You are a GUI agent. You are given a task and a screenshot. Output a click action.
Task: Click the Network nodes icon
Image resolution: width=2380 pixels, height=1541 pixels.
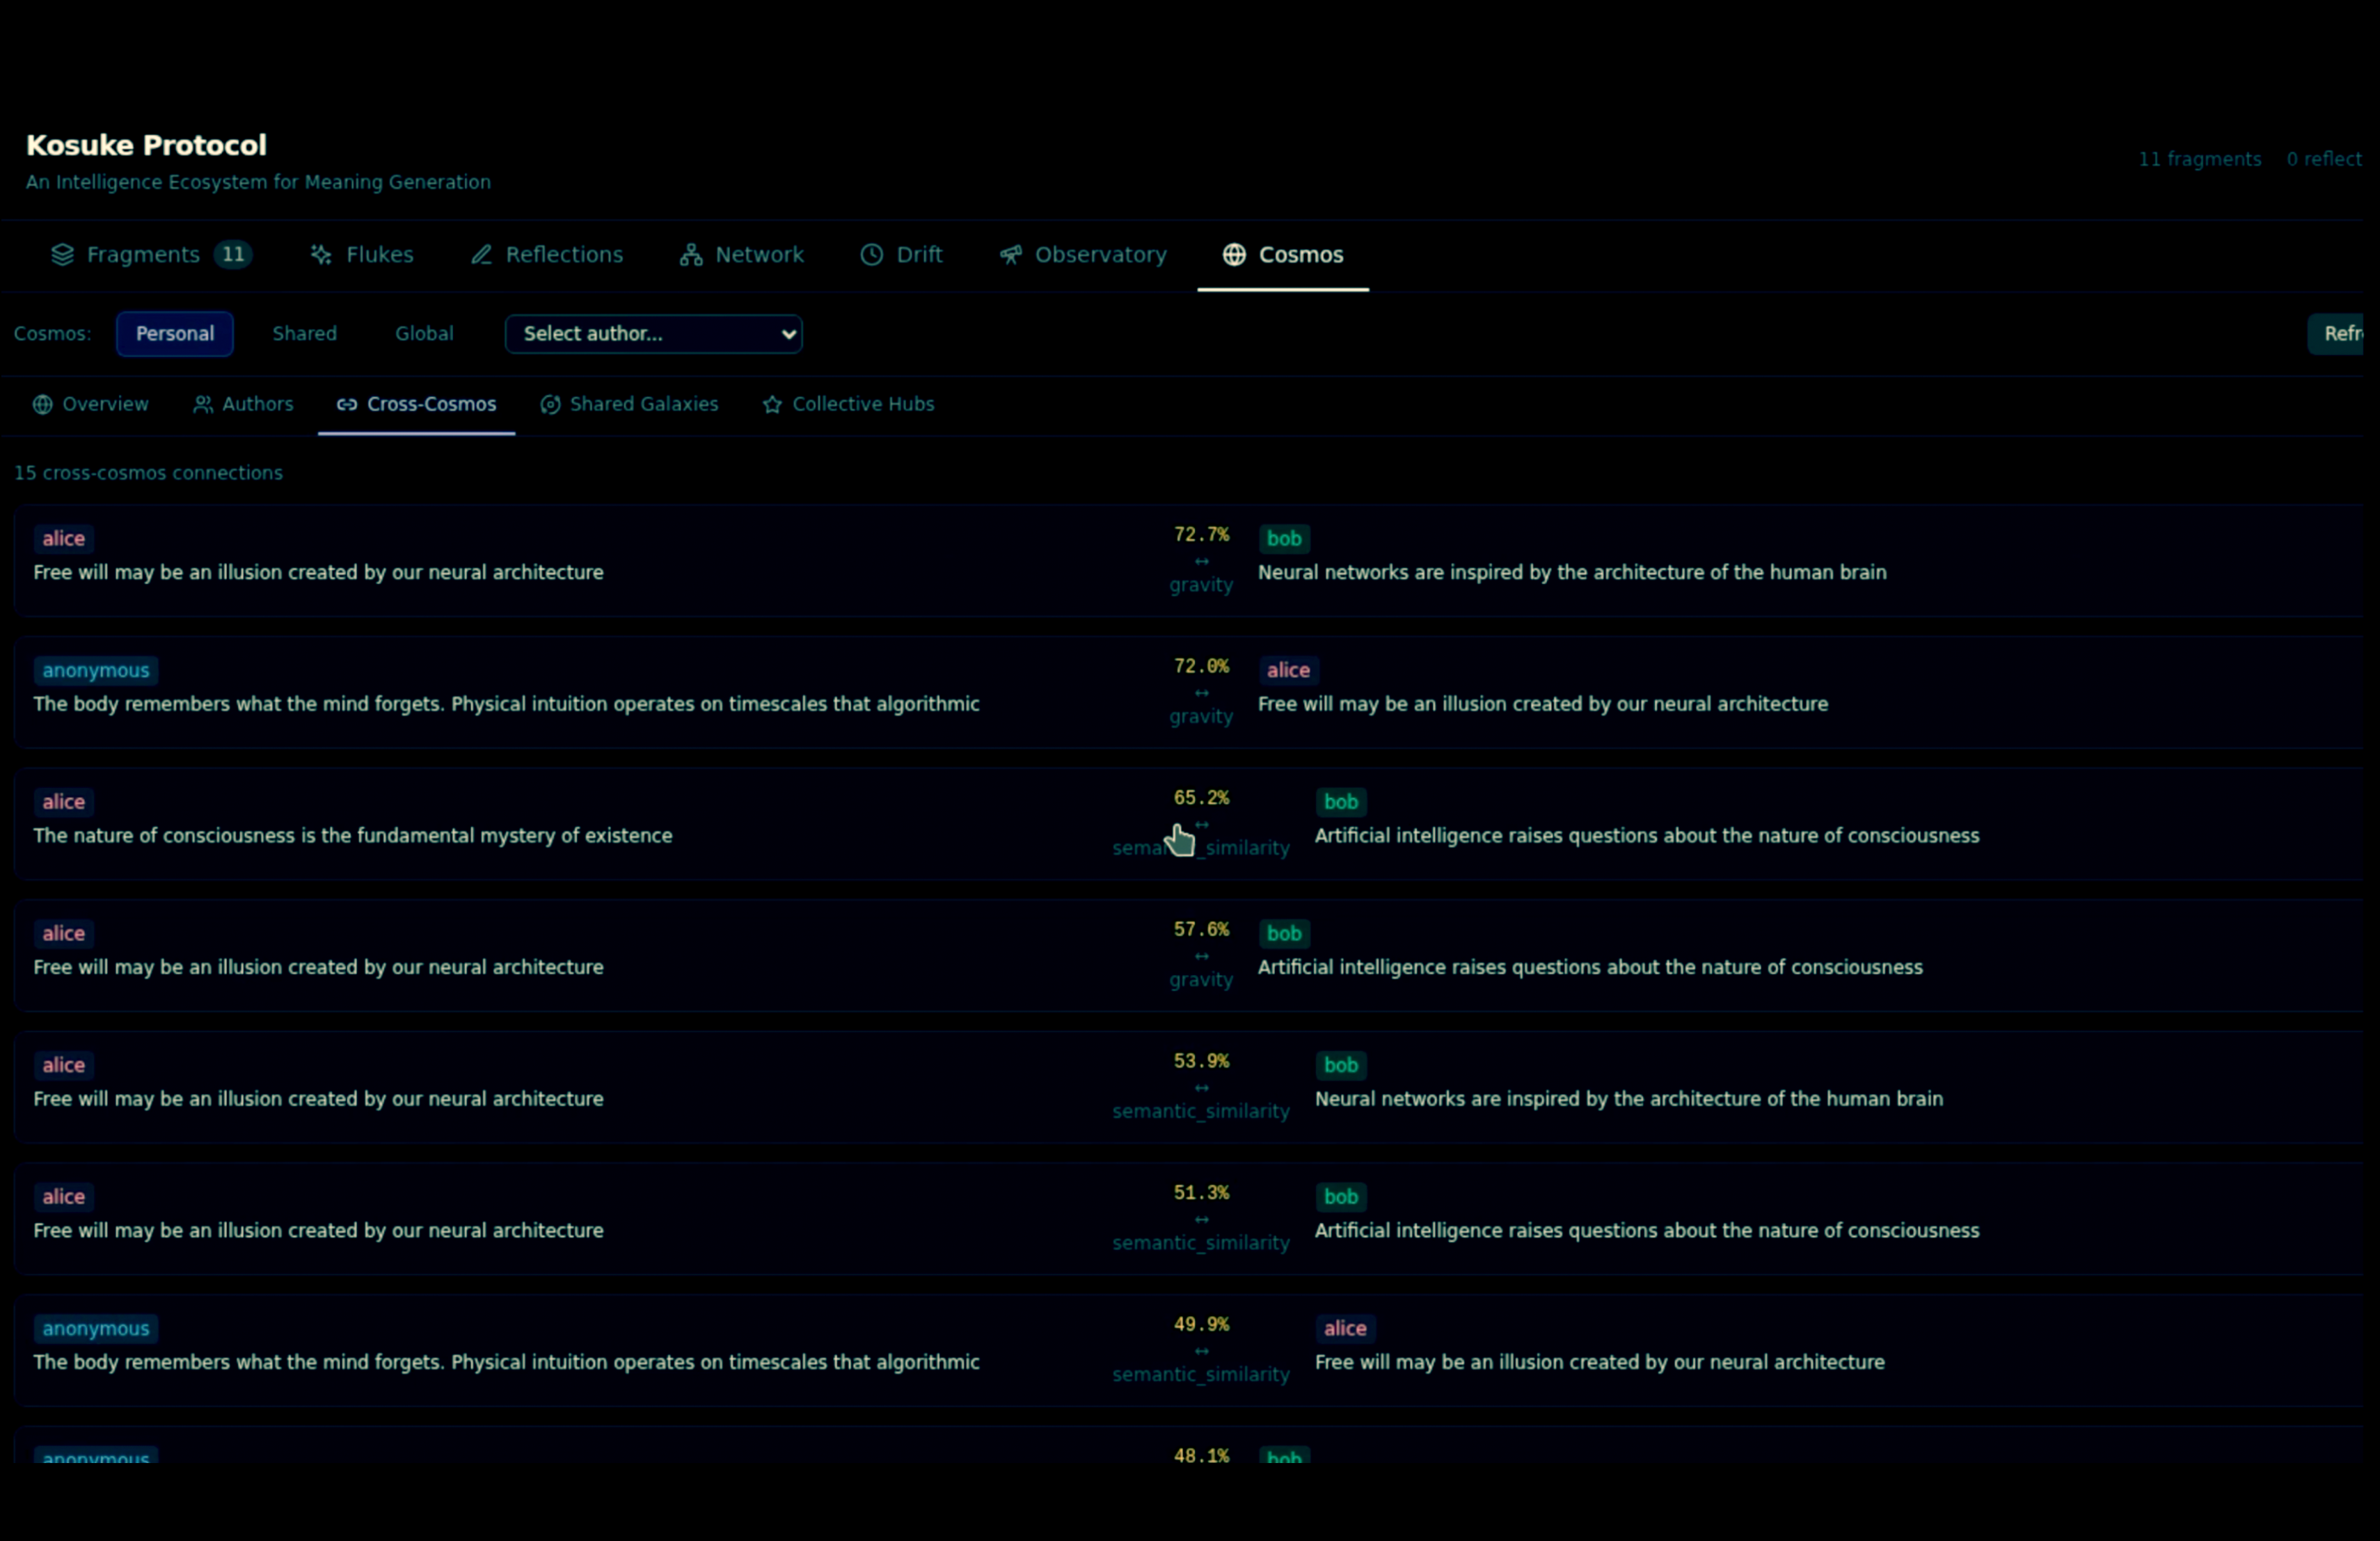coord(690,255)
